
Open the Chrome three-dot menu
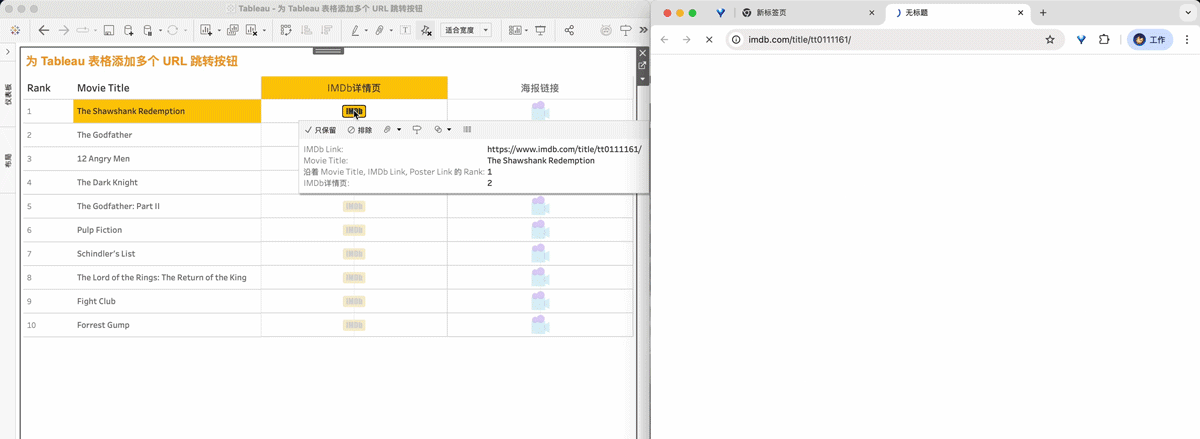(x=1187, y=40)
